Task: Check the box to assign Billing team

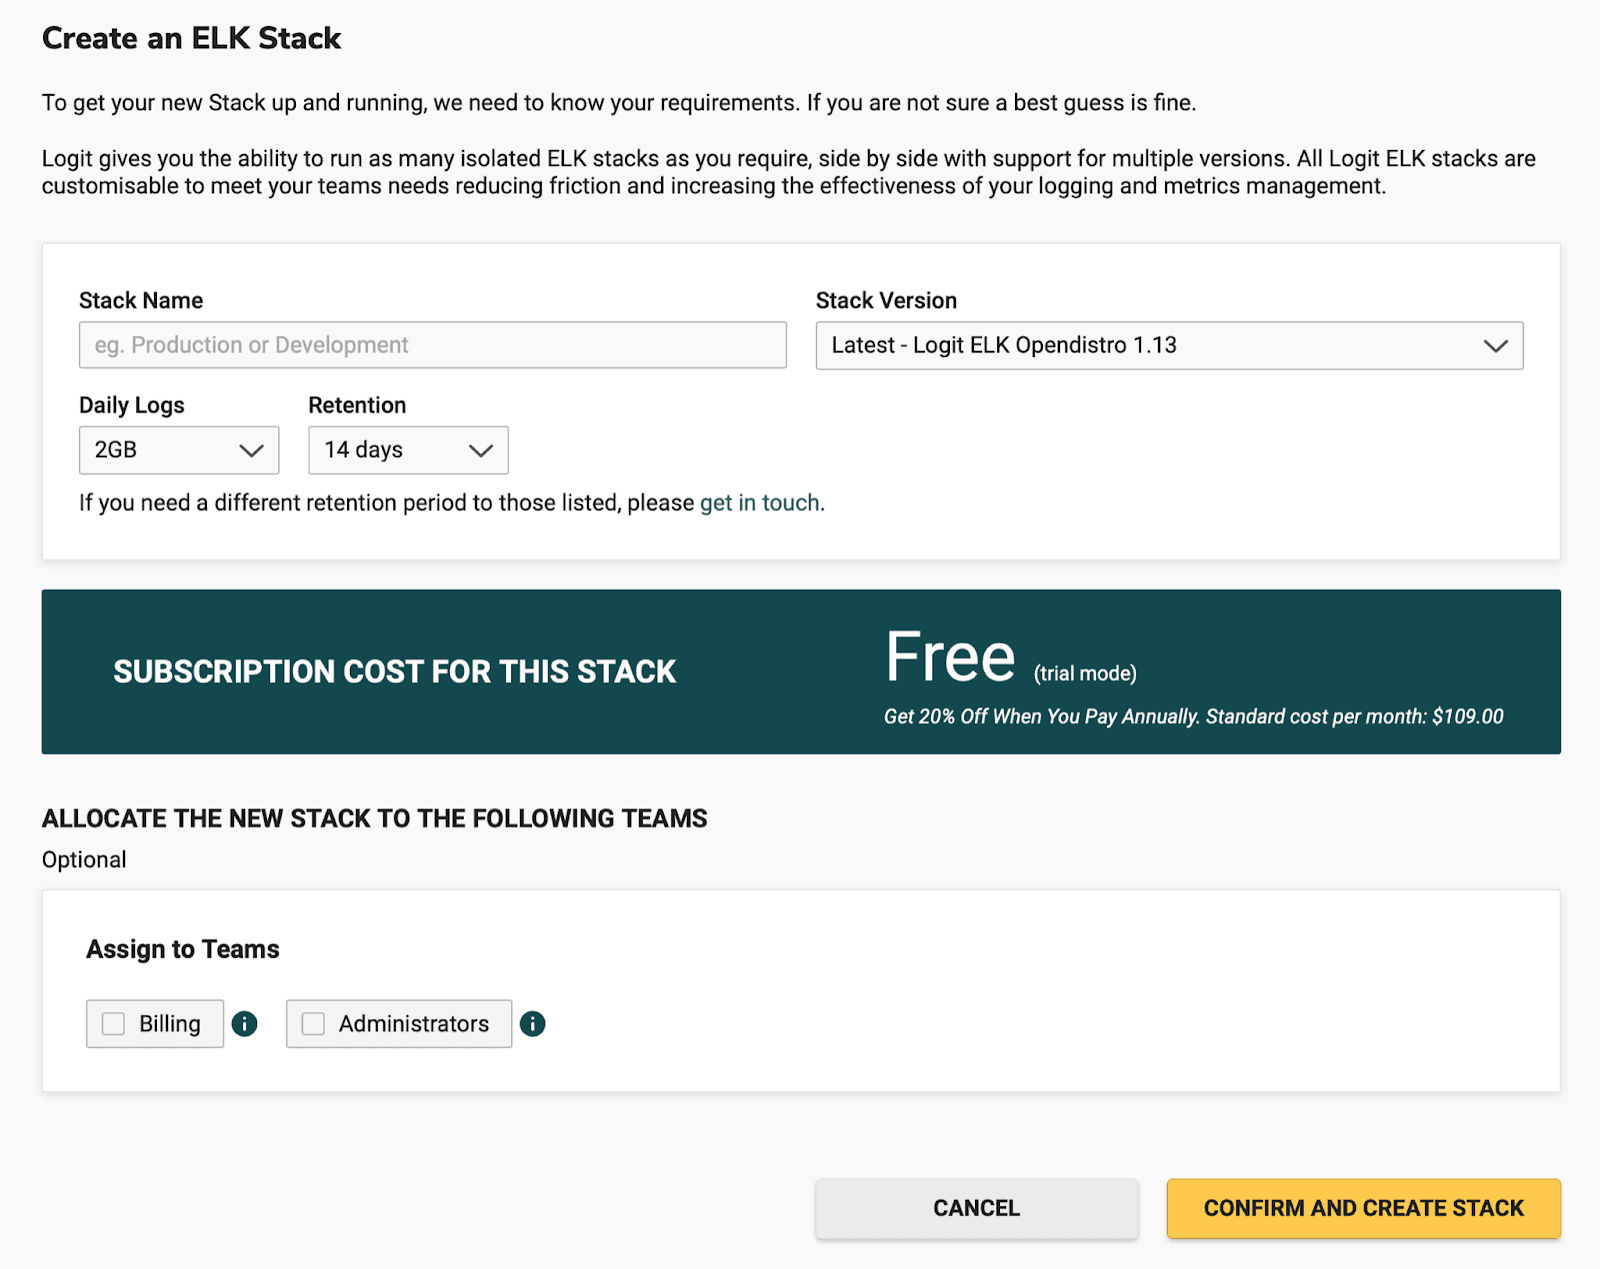Action: (x=113, y=1023)
